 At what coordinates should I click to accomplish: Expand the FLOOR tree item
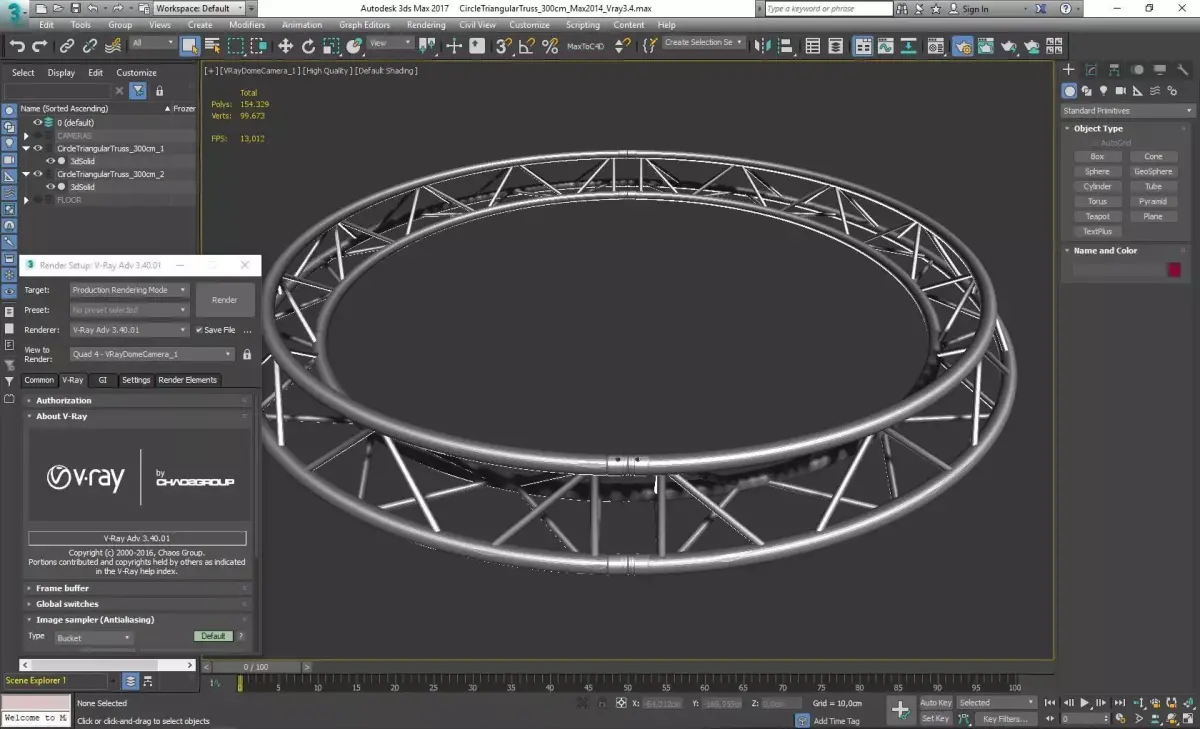click(x=27, y=200)
